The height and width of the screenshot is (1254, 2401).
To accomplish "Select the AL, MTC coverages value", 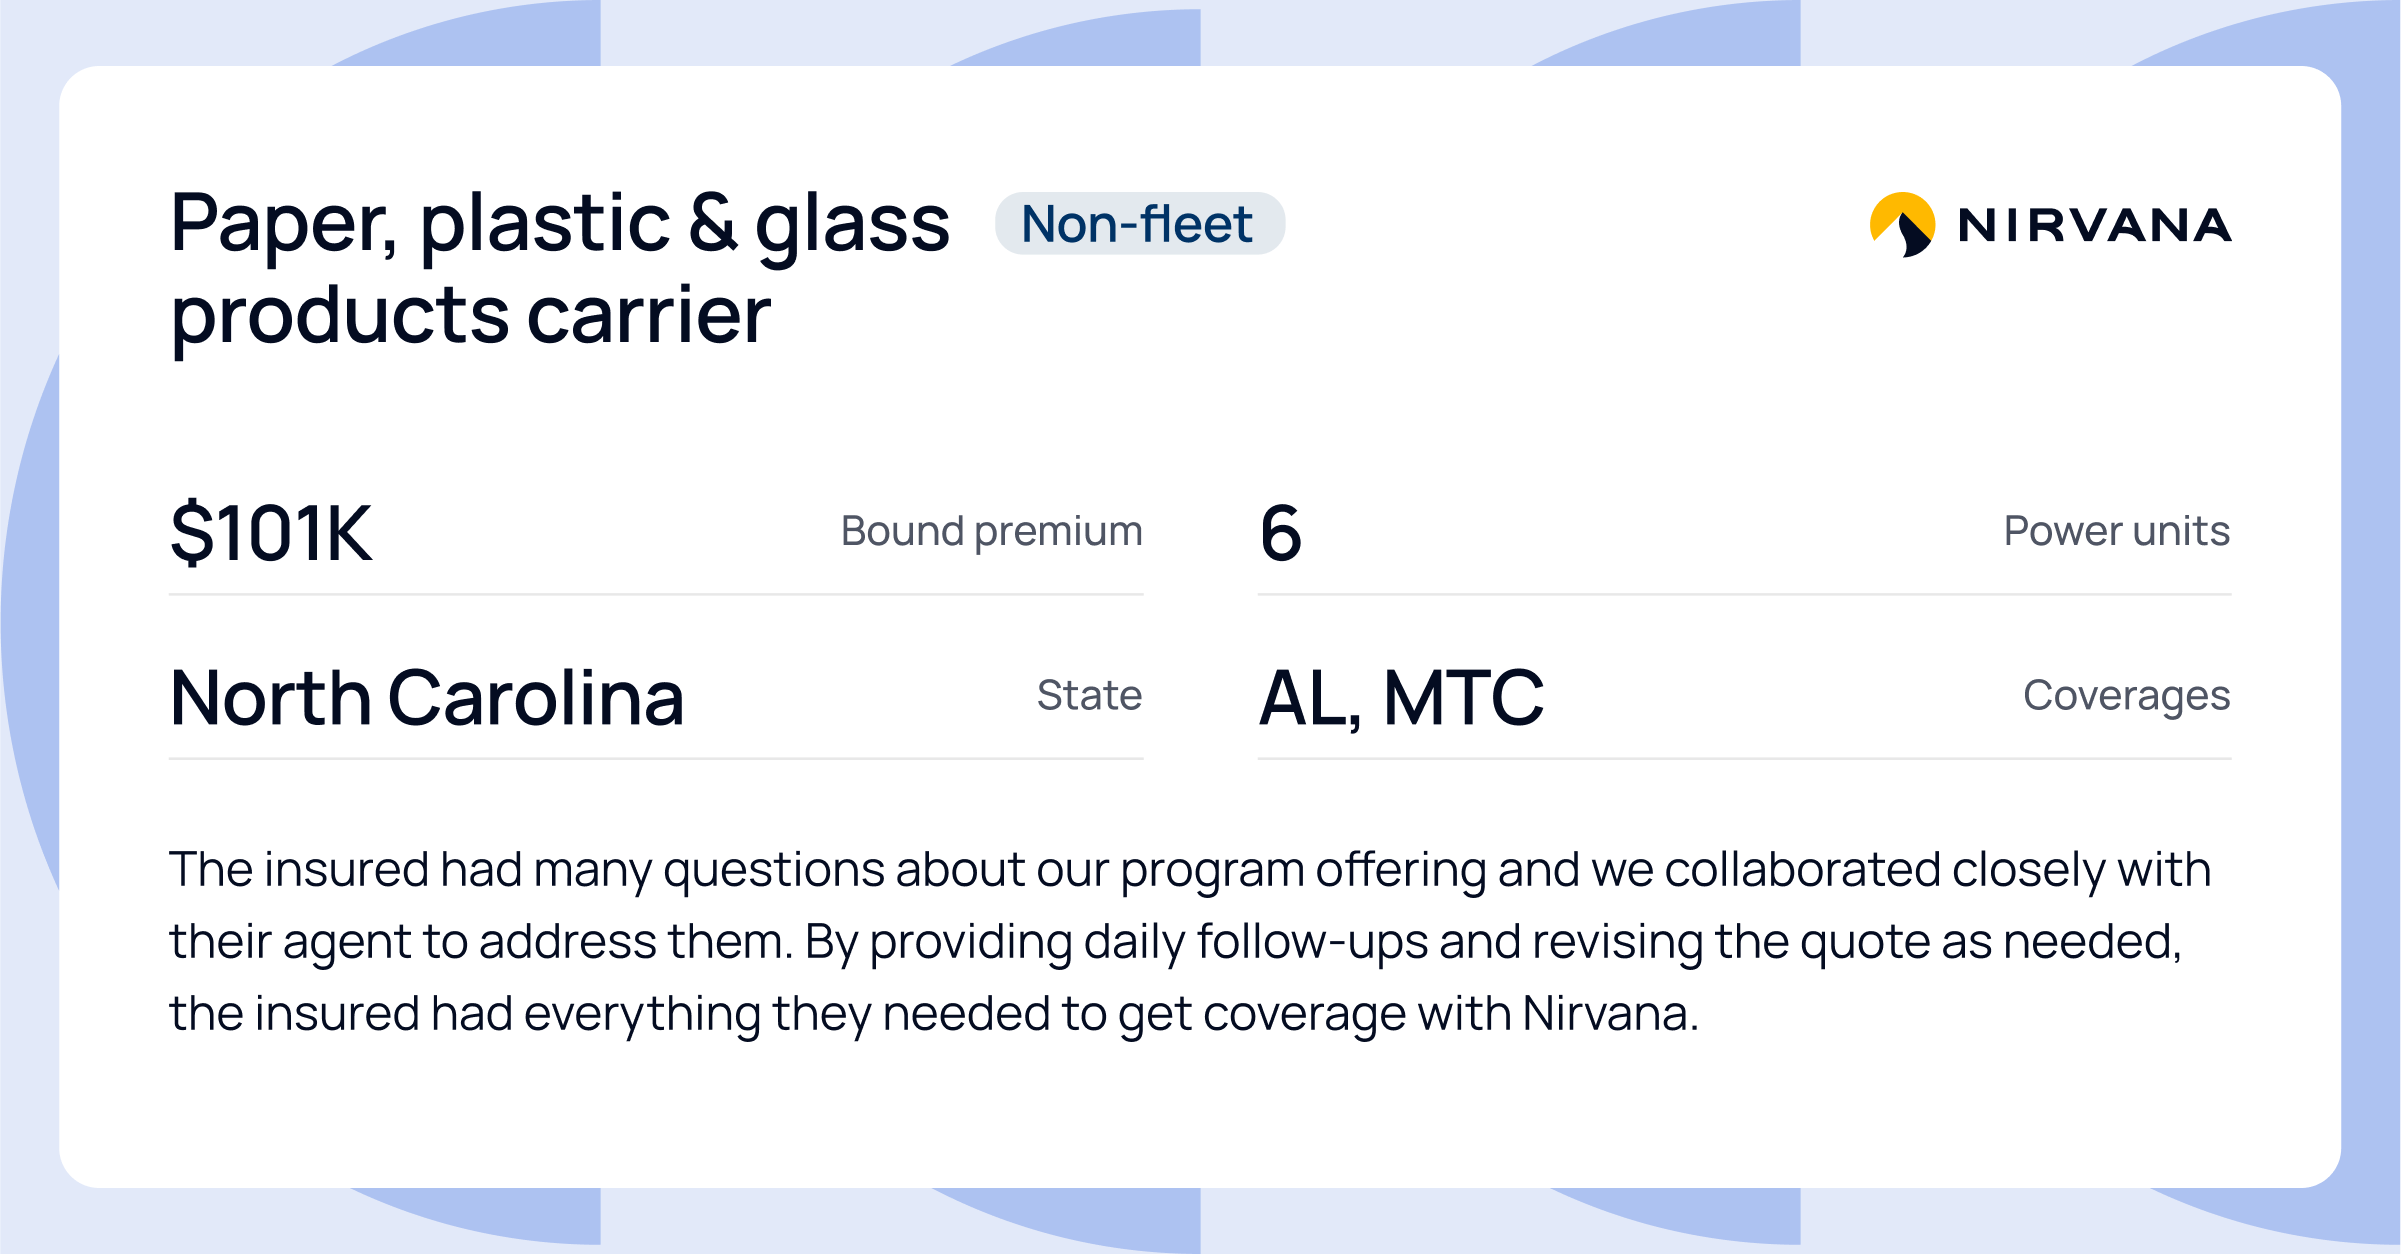I will tap(1401, 697).
